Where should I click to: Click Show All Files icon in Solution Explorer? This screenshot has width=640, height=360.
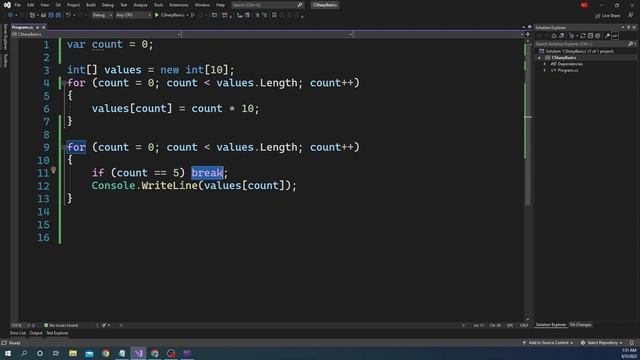pyautogui.click(x=598, y=36)
